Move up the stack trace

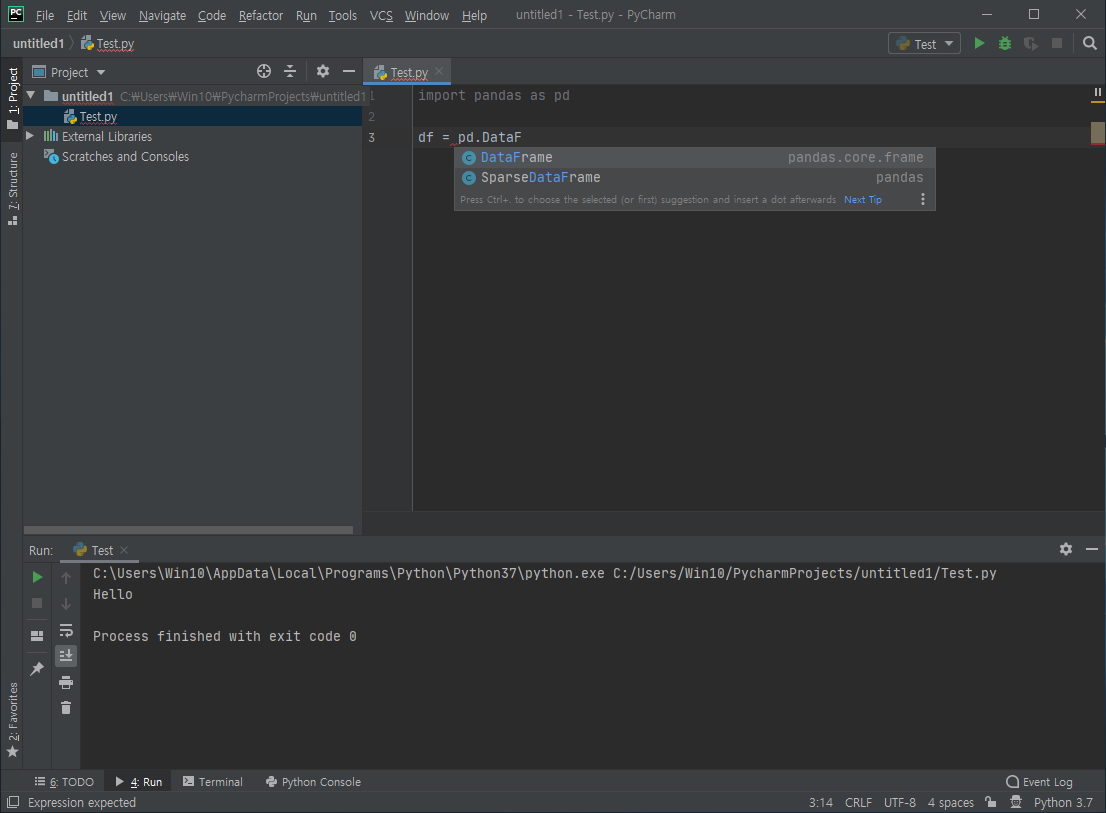click(x=66, y=577)
